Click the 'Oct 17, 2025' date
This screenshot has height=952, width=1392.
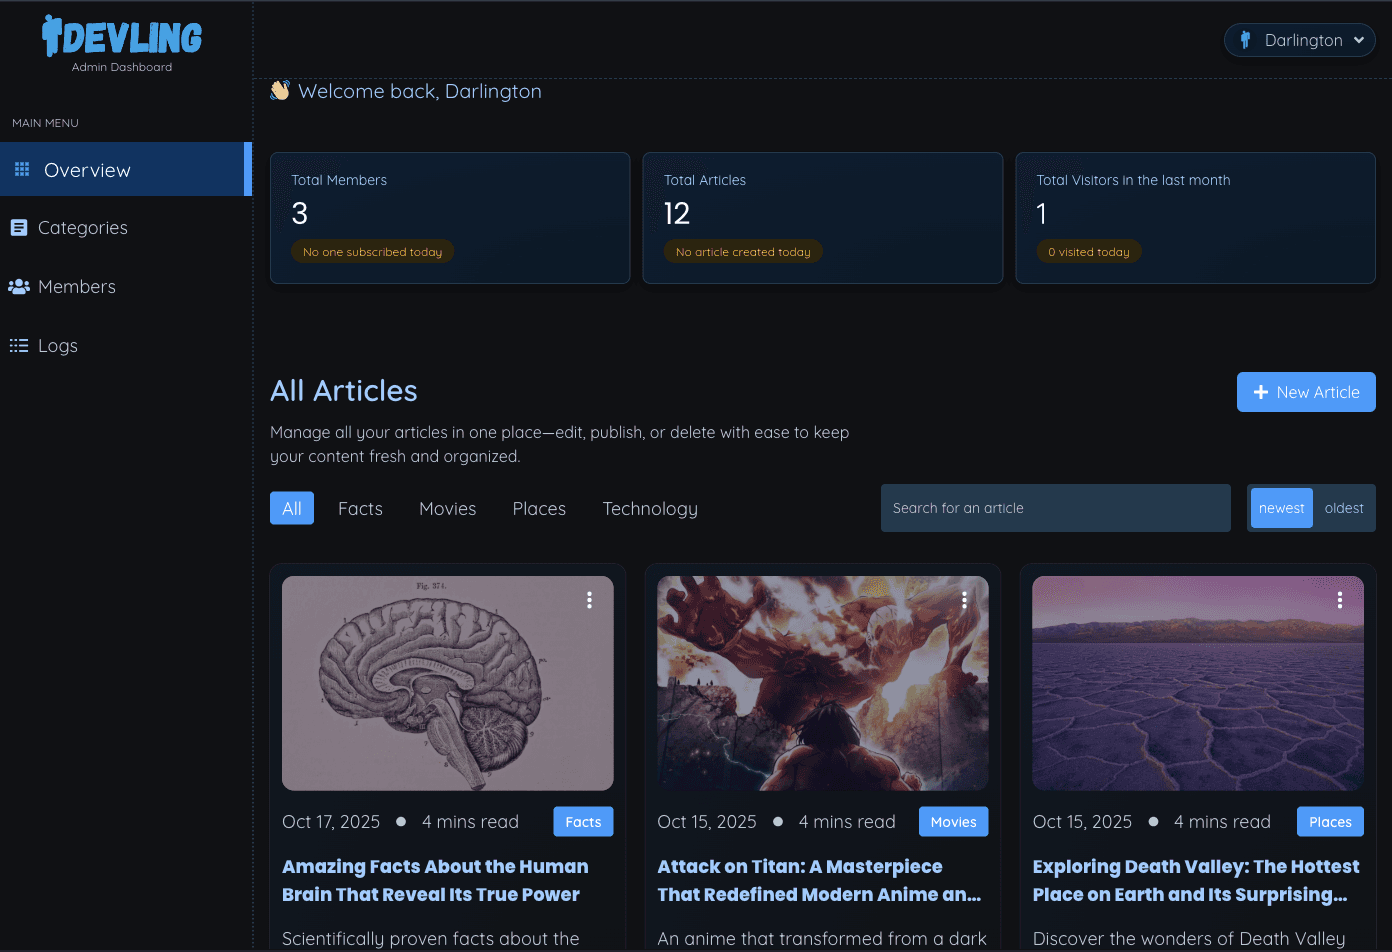coord(331,822)
